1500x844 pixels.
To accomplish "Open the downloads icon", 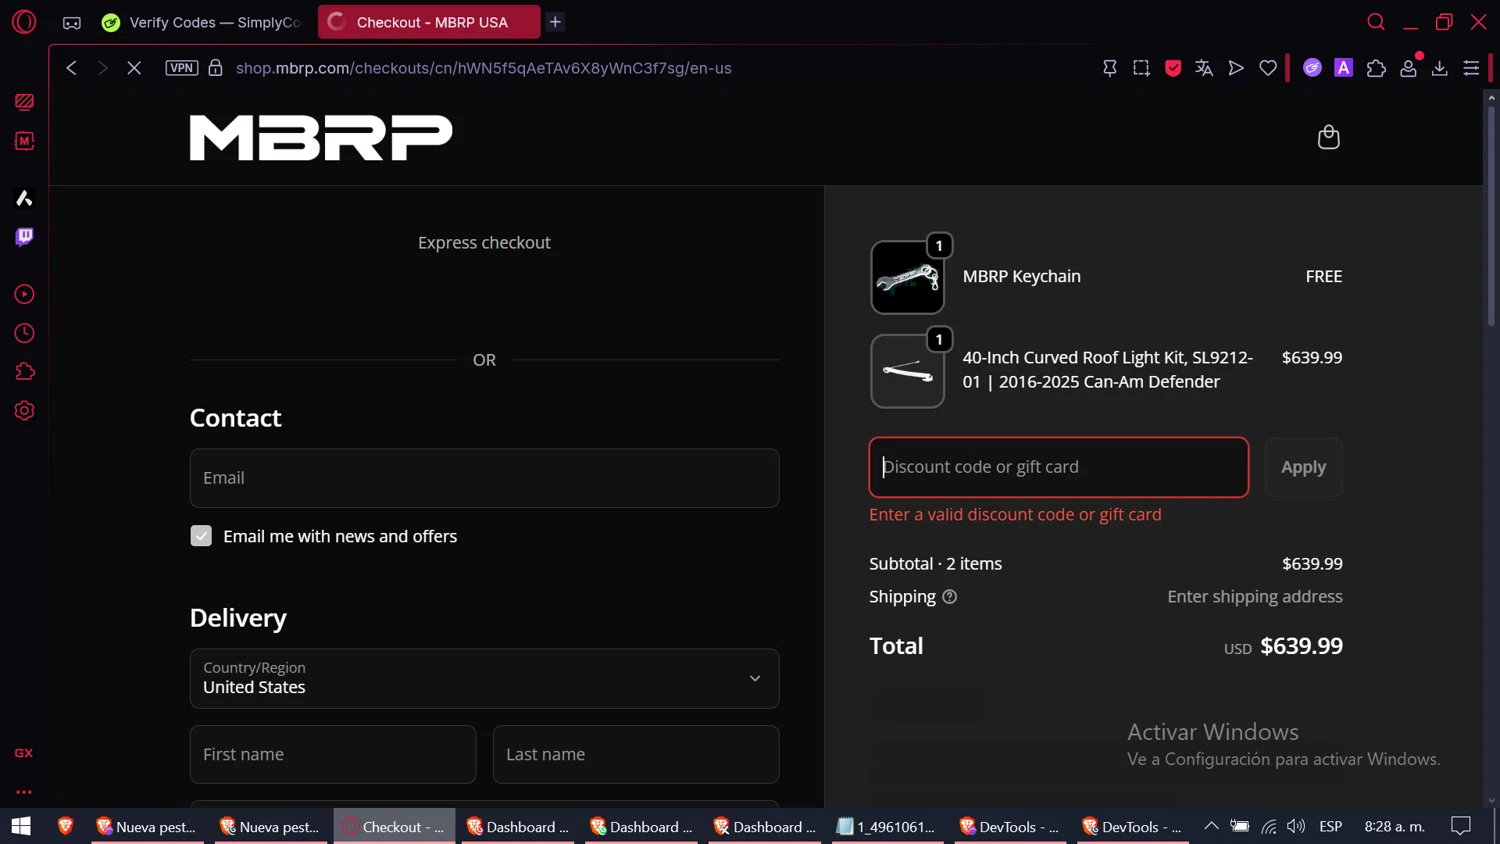I will pyautogui.click(x=1440, y=68).
